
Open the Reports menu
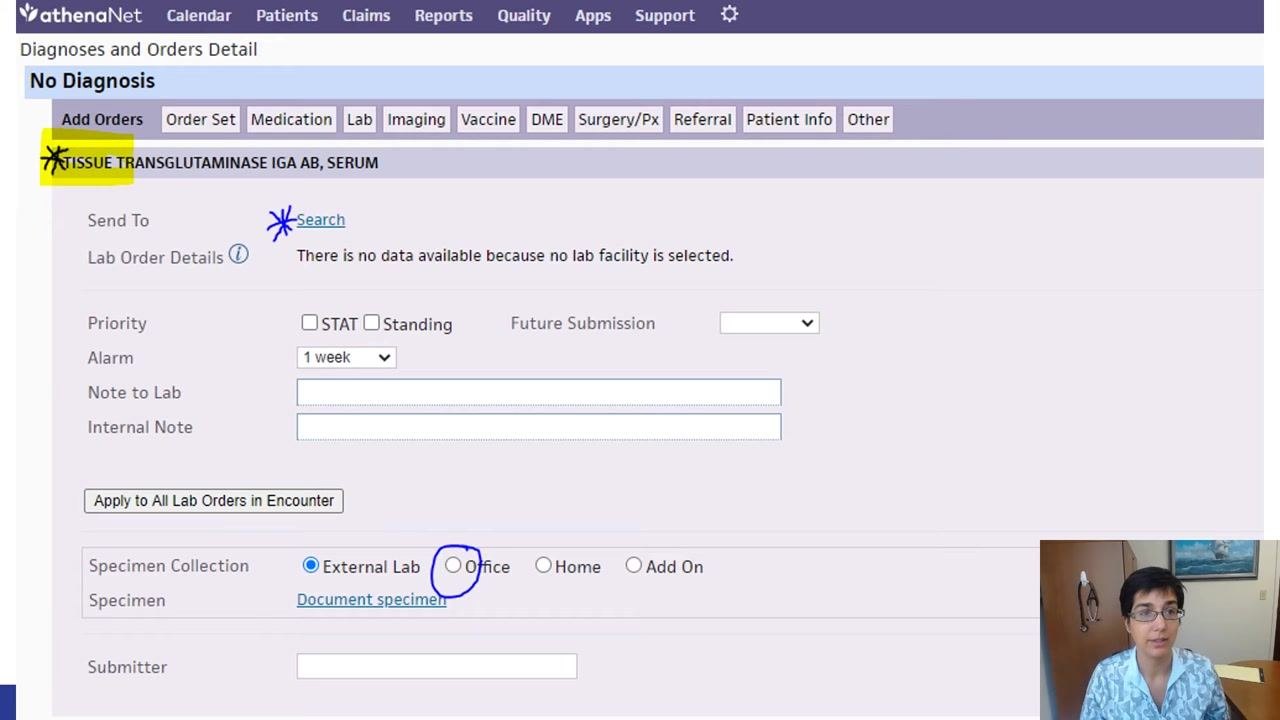pos(443,15)
